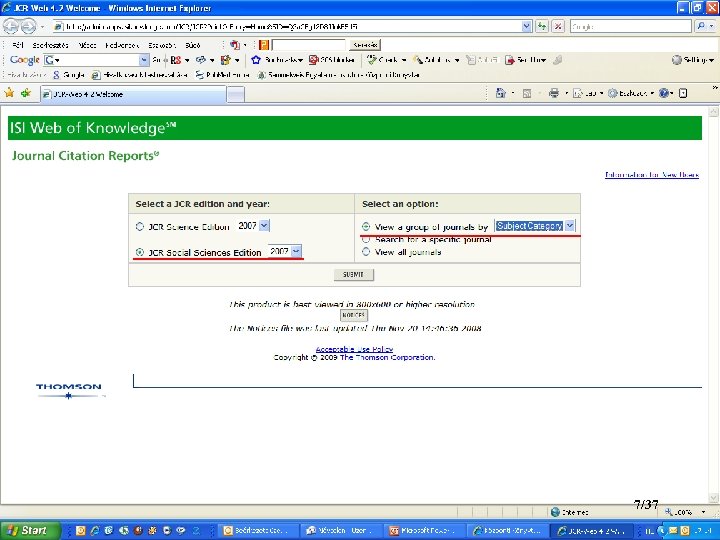Open the Súgó menu
The width and height of the screenshot is (720, 540).
pyautogui.click(x=193, y=45)
